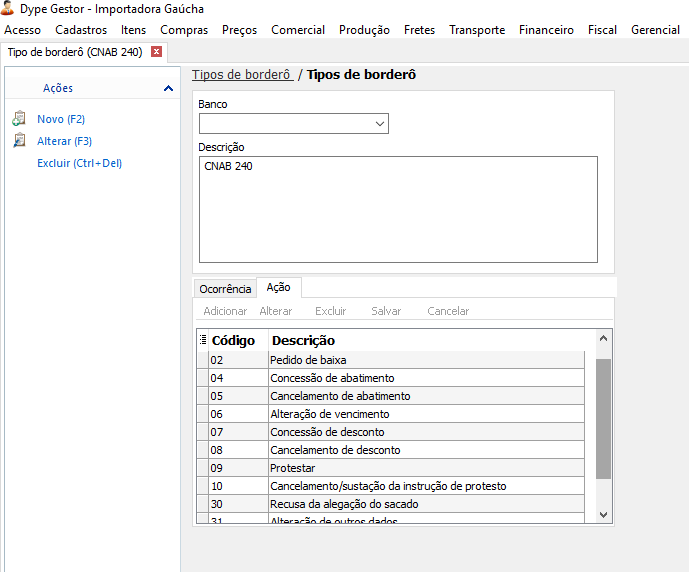
Task: Click the grid scrollbar up arrow
Action: (x=603, y=338)
